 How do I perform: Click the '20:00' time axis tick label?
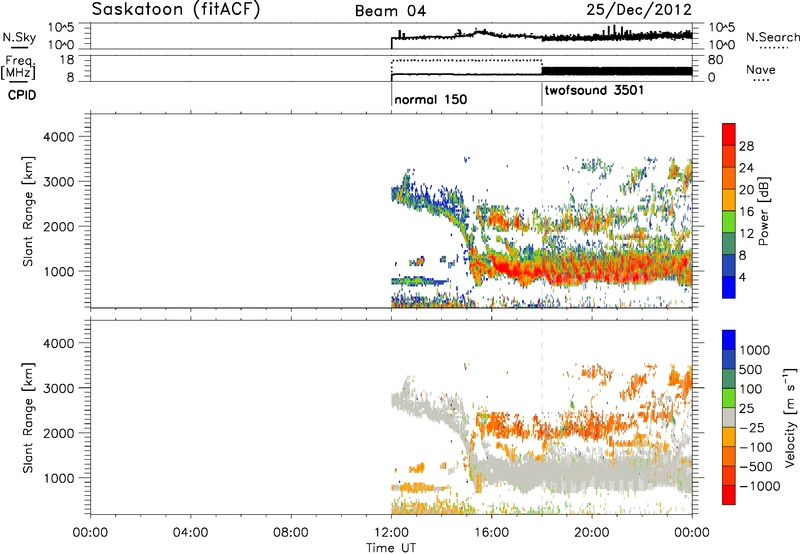[x=592, y=533]
